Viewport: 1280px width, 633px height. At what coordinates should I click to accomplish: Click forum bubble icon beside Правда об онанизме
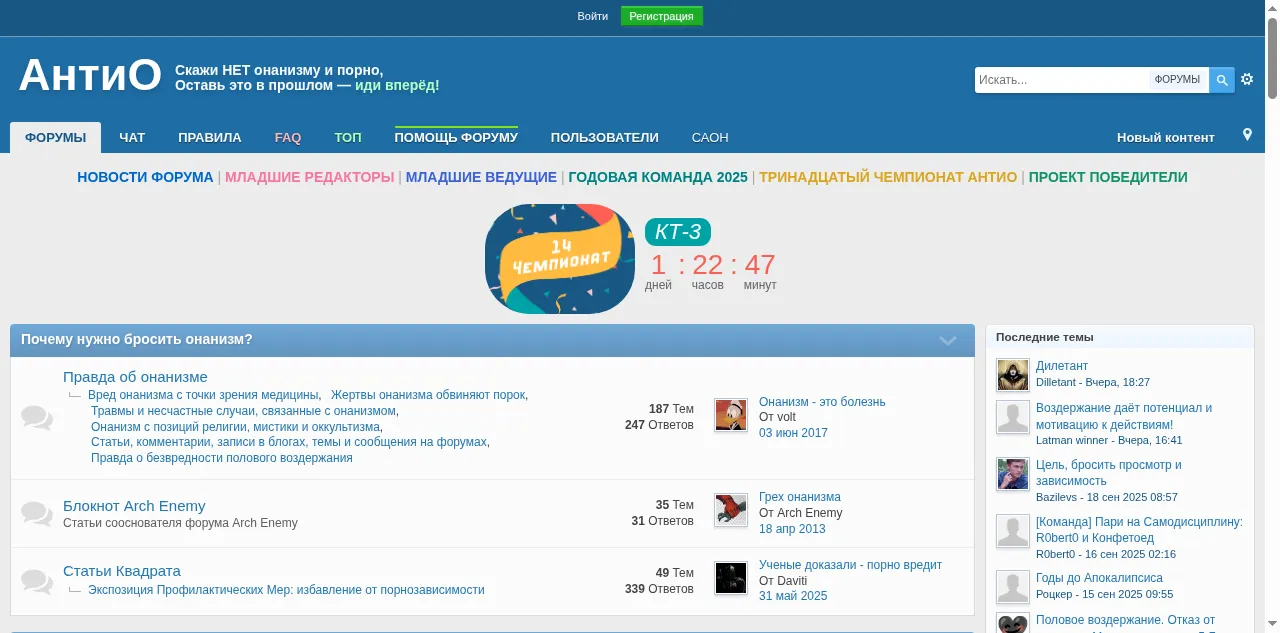37,418
